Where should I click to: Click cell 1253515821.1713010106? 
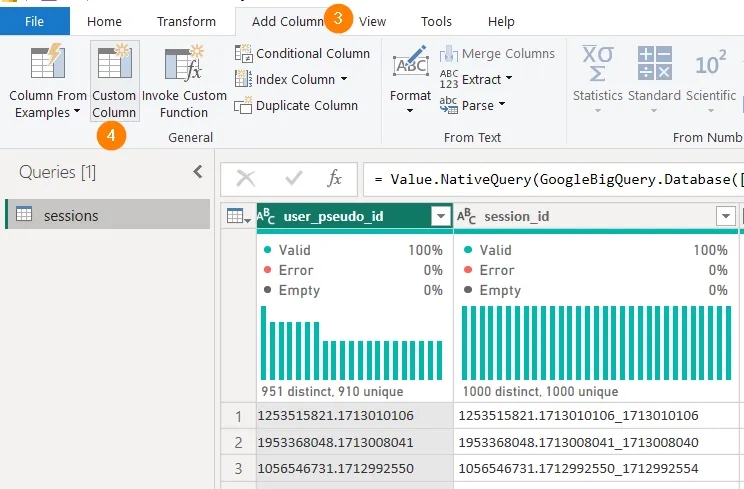(x=355, y=415)
